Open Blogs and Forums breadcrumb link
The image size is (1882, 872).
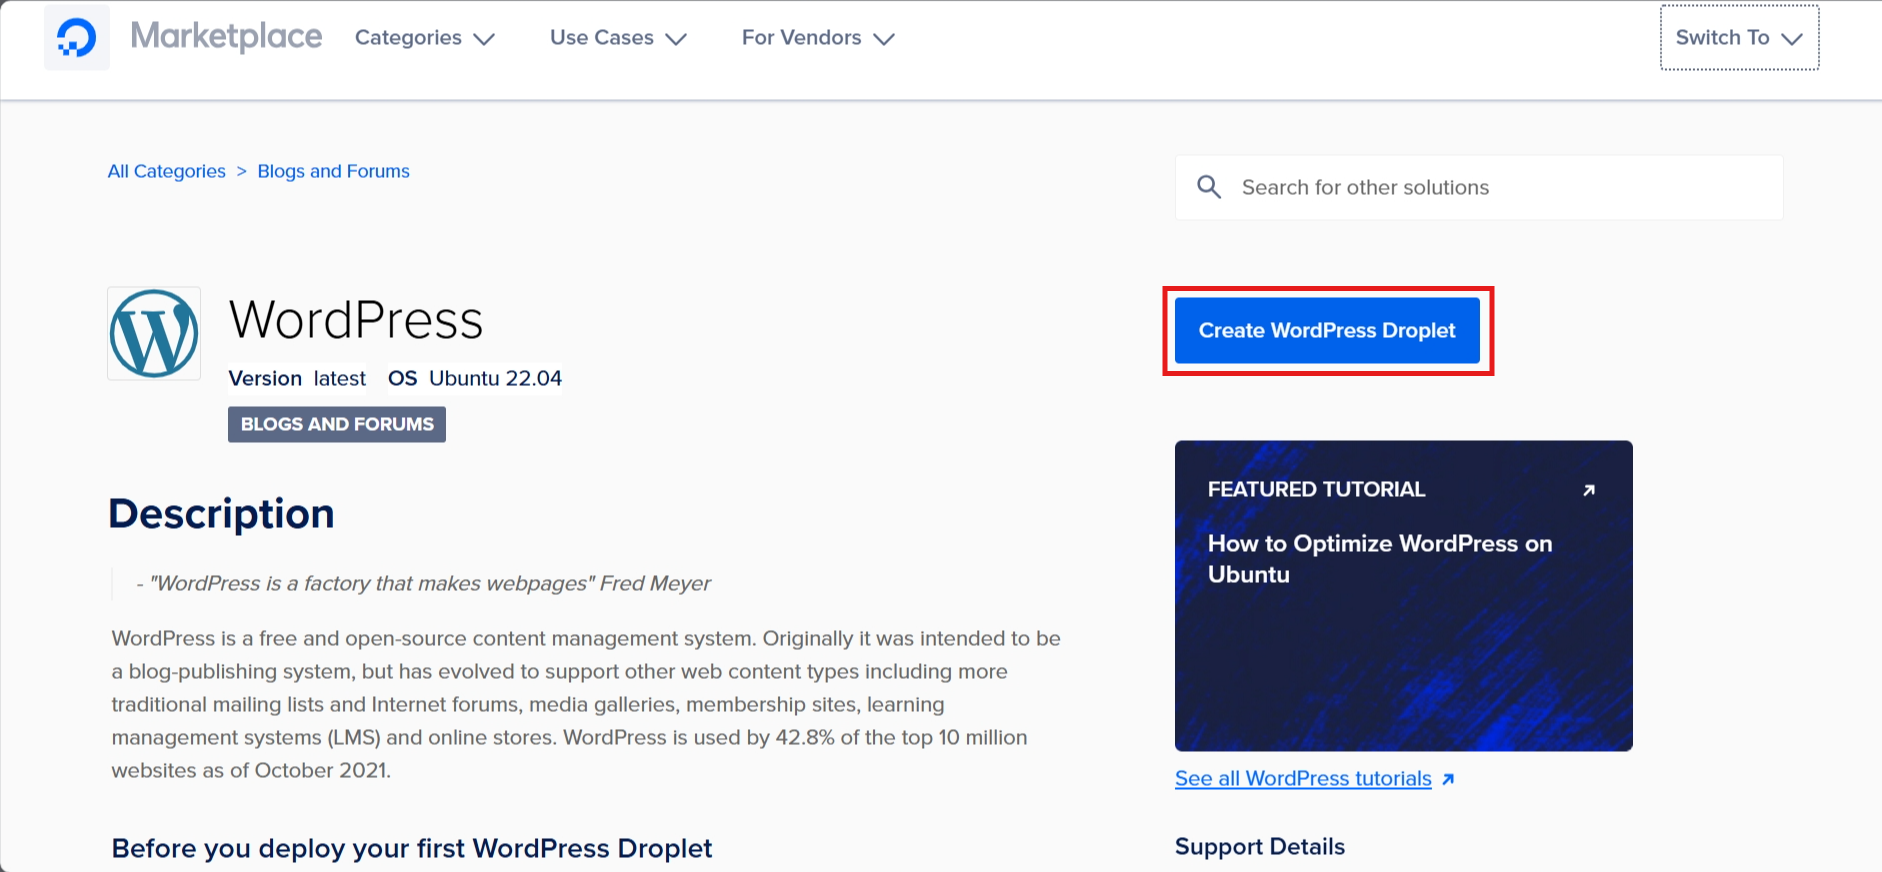334,171
